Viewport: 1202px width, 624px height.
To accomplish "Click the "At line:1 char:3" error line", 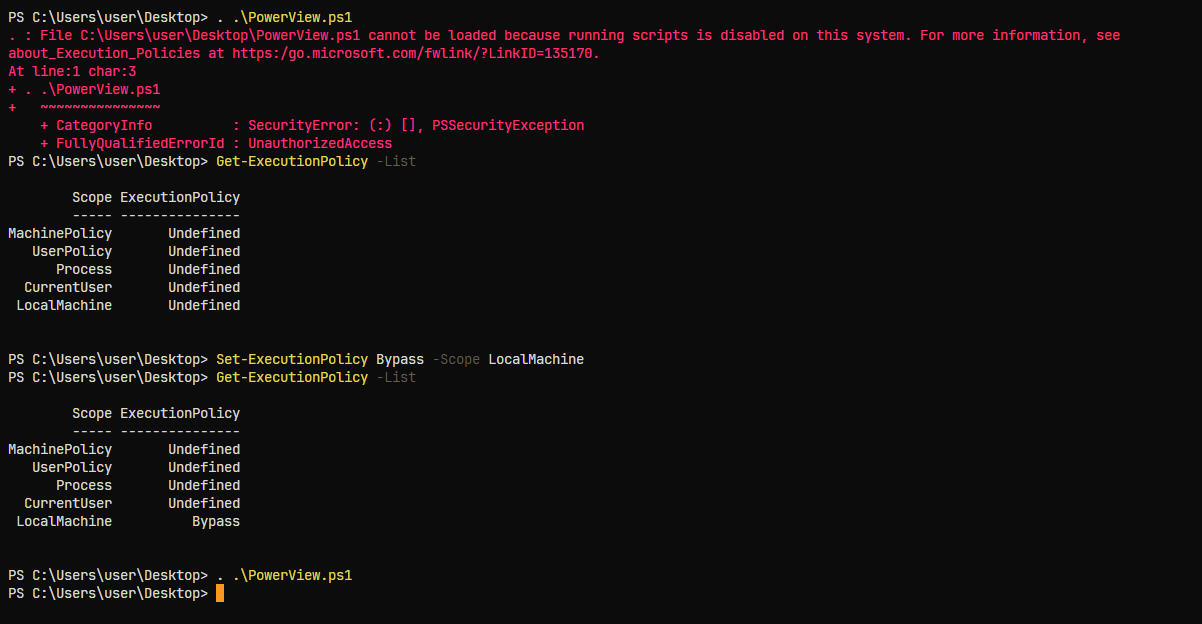I will (72, 71).
